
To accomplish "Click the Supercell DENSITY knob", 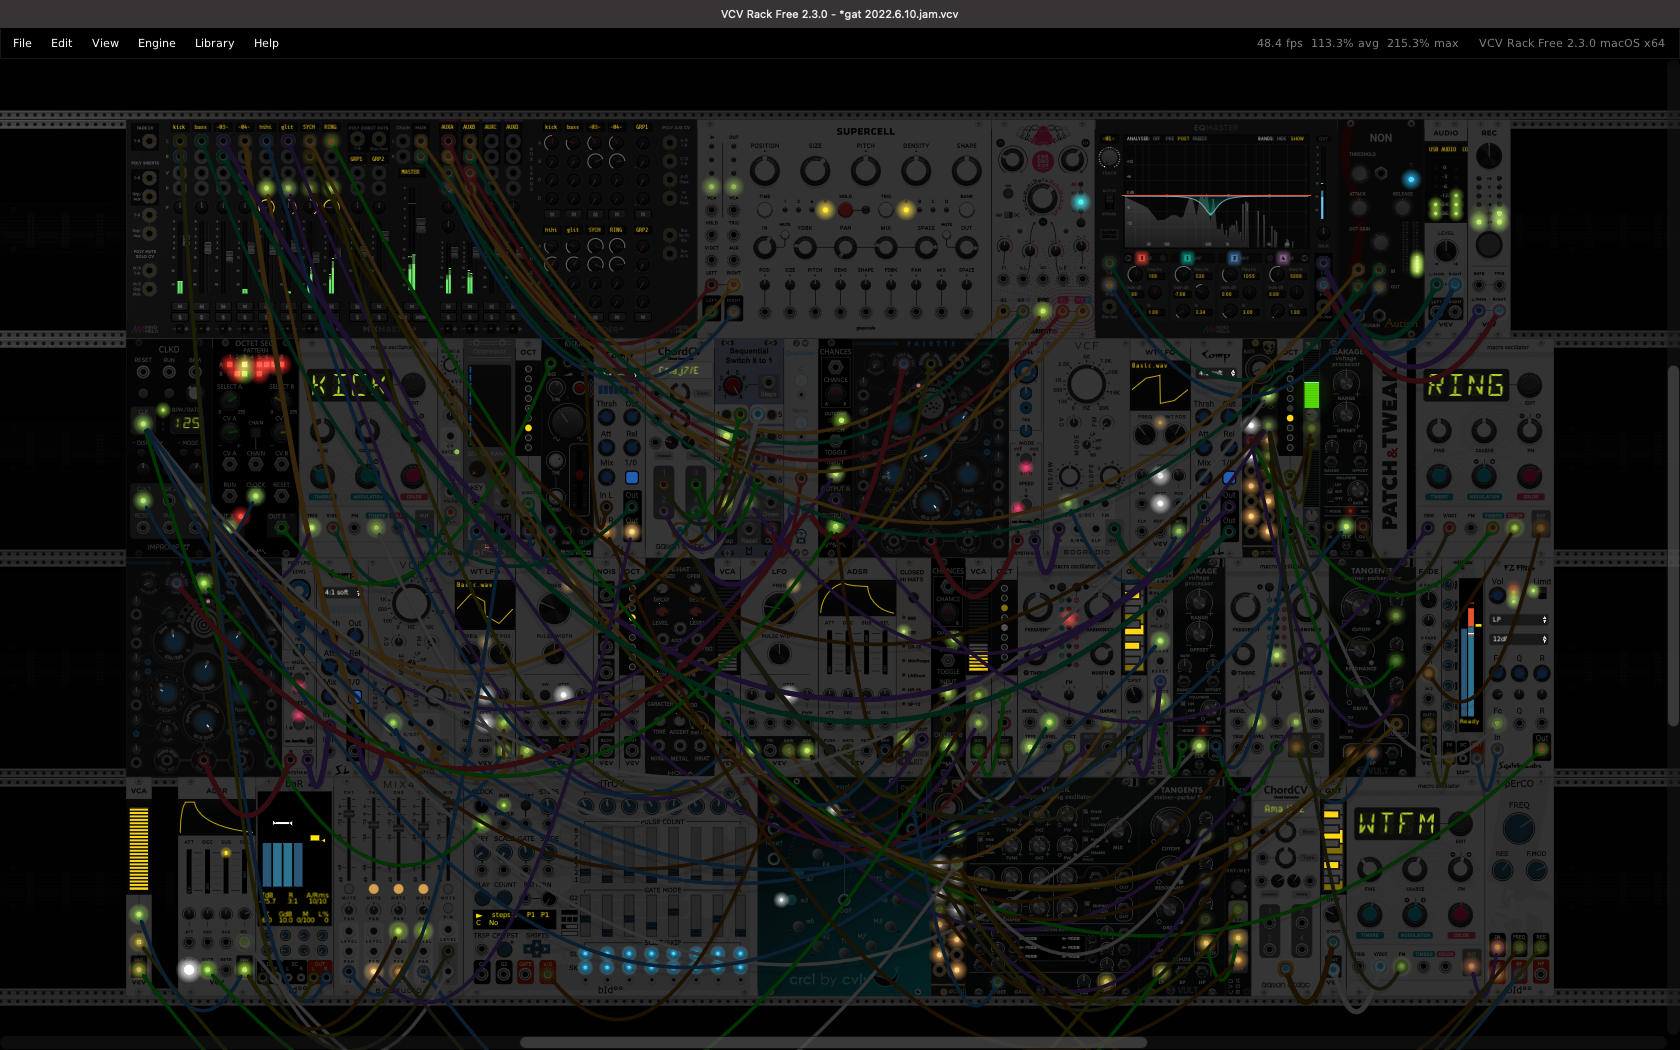I will coord(916,170).
